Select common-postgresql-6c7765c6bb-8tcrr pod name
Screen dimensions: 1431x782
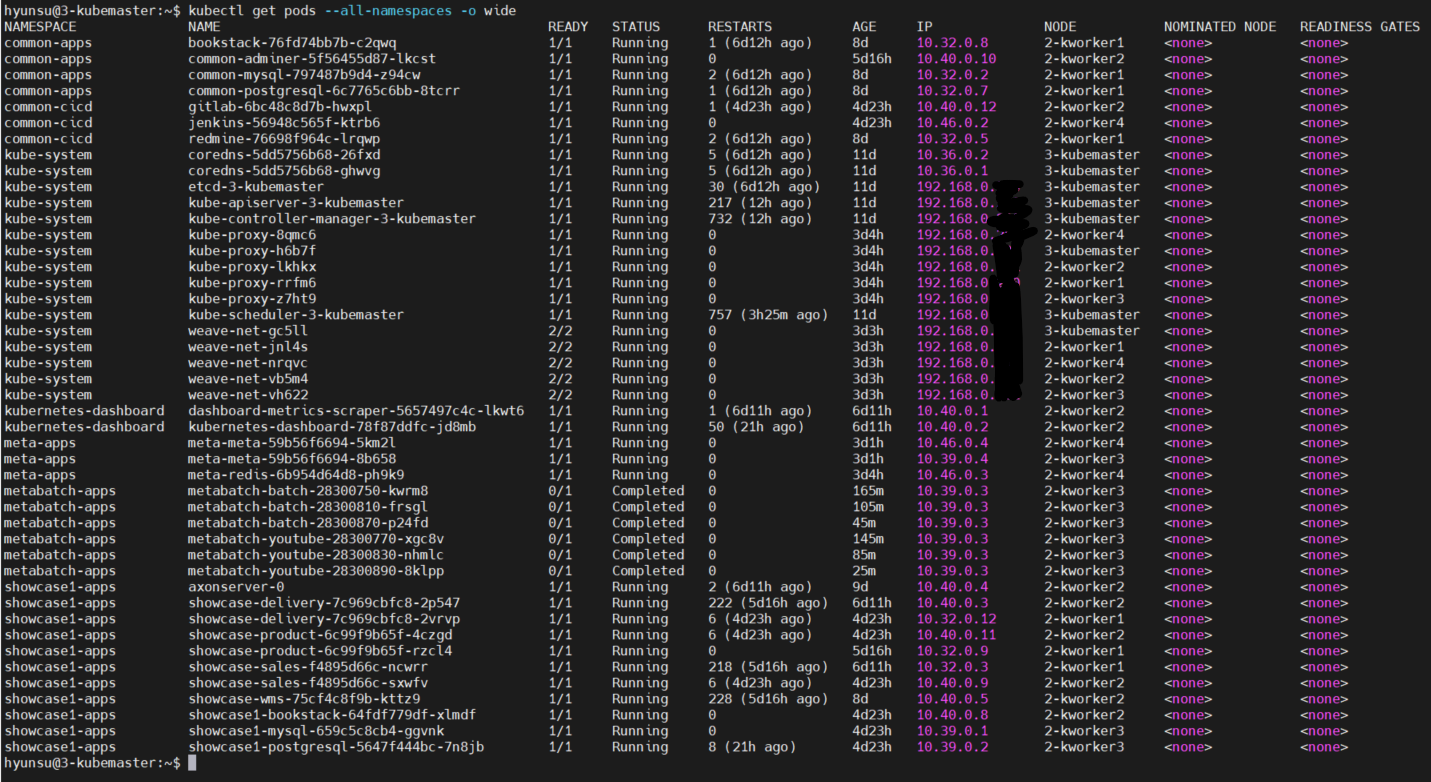324,91
